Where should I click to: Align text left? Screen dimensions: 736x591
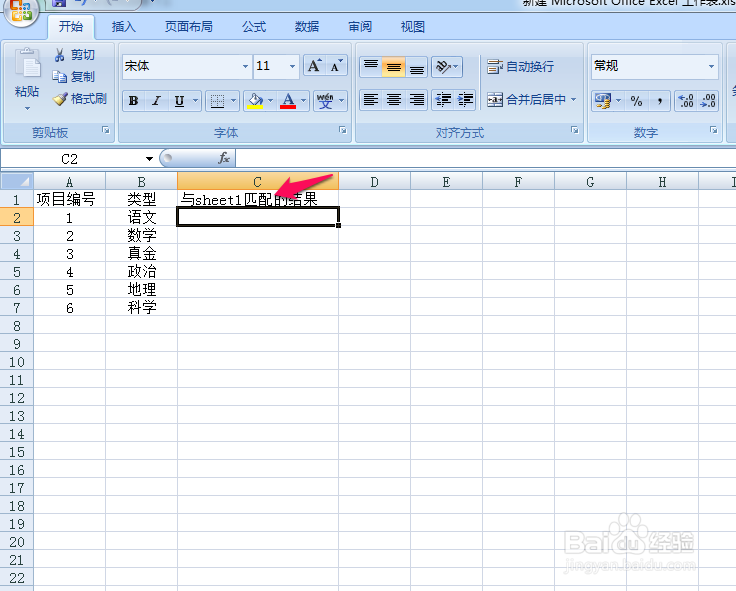tap(371, 100)
